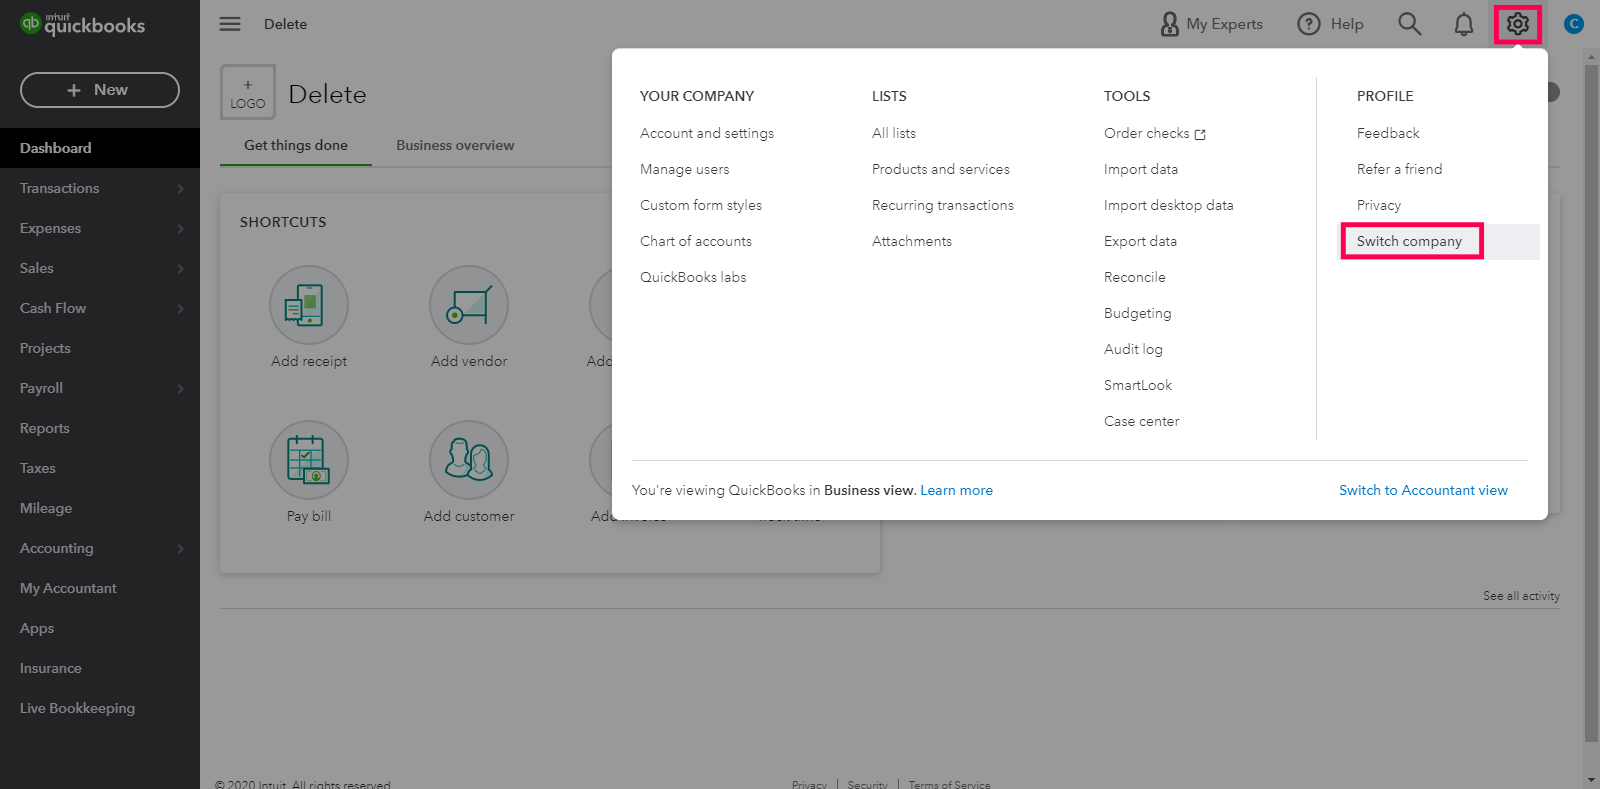This screenshot has height=789, width=1600.
Task: Open Custom form styles
Action: pyautogui.click(x=701, y=205)
